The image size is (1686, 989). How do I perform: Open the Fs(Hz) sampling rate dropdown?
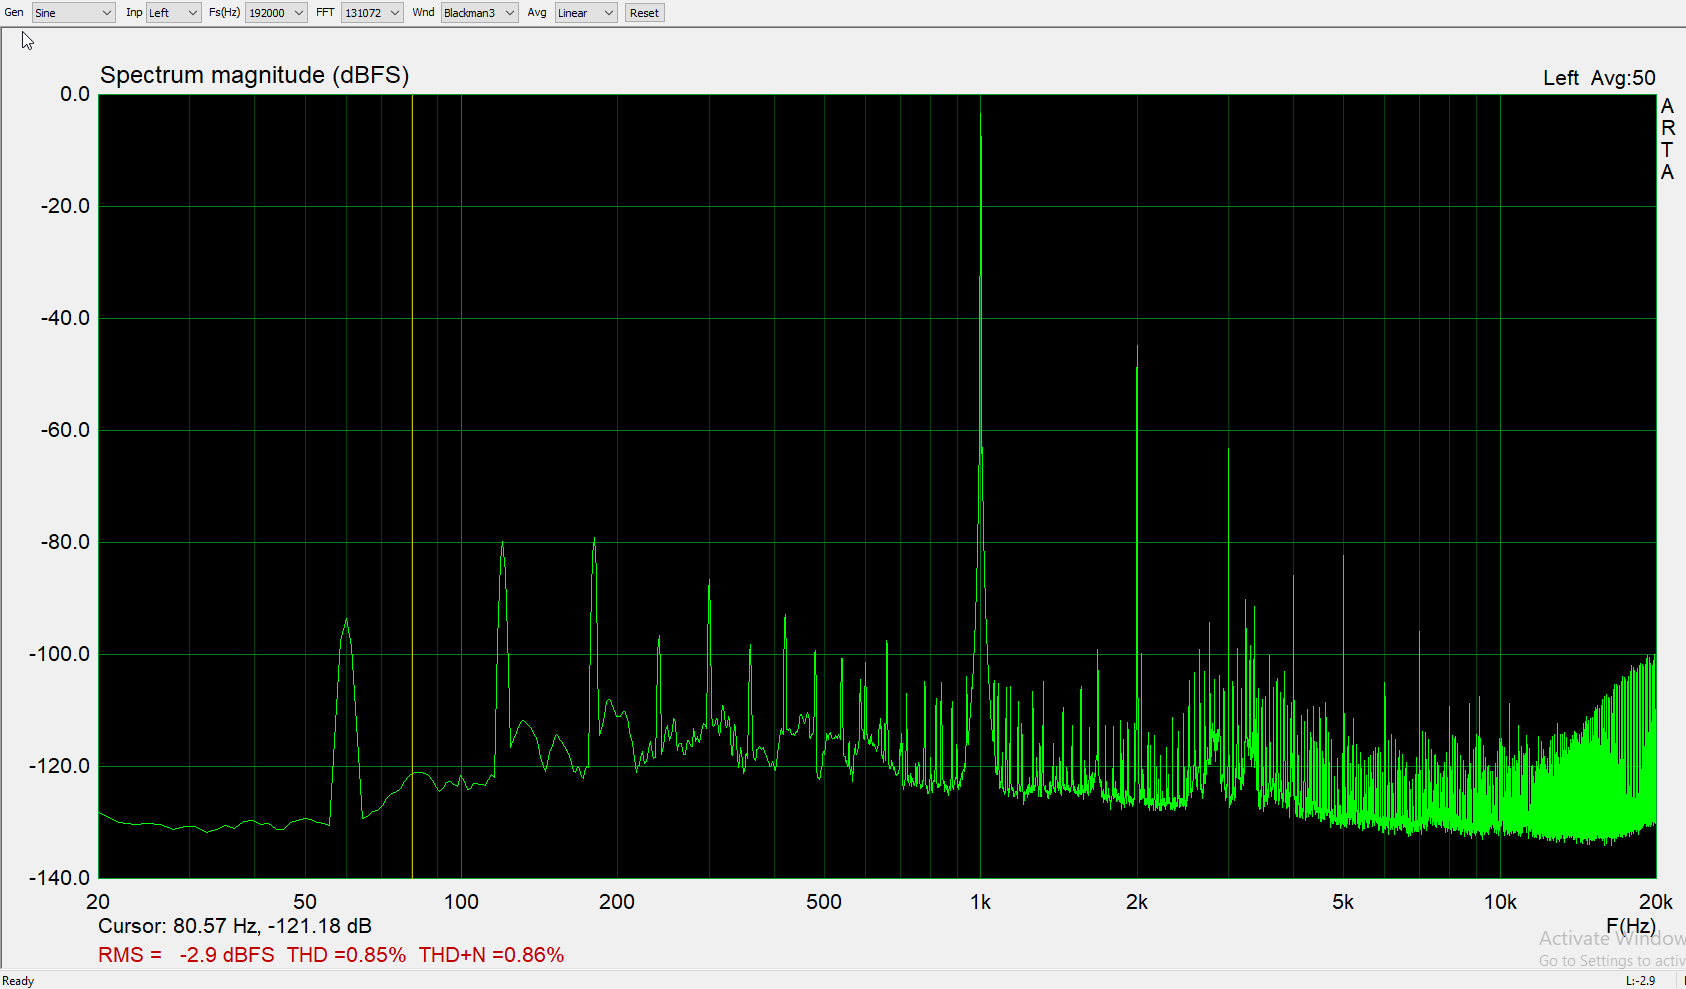pos(275,13)
